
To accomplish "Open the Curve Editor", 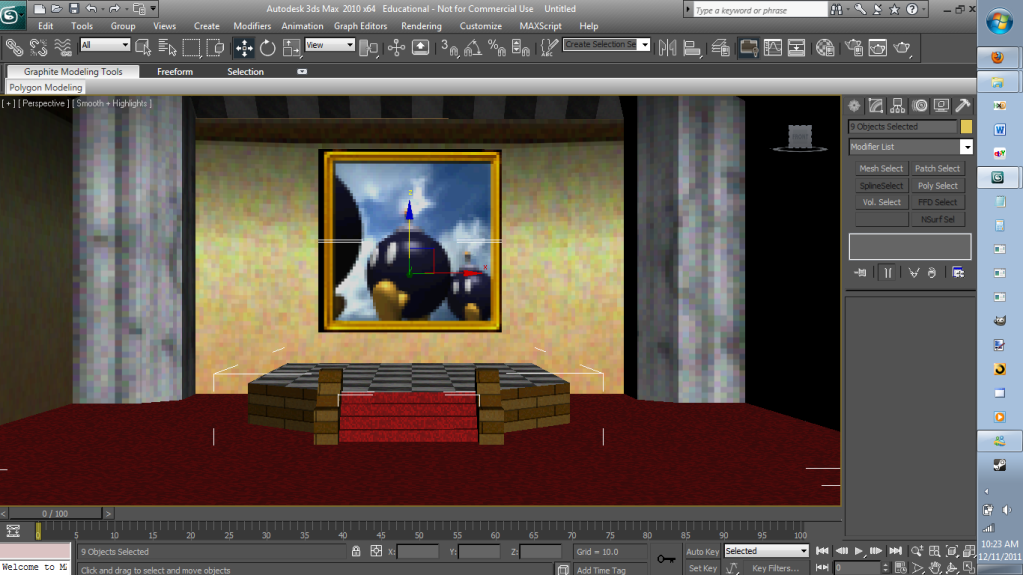I will point(772,47).
